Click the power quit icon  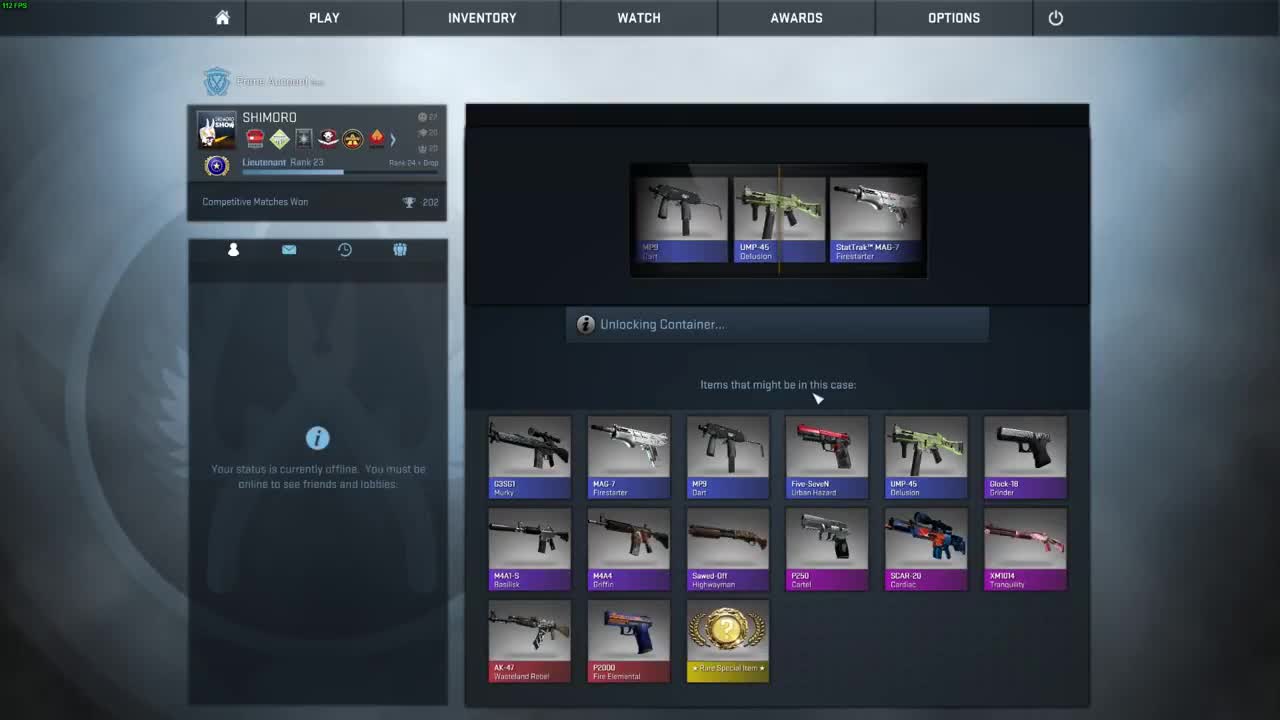(x=1055, y=18)
